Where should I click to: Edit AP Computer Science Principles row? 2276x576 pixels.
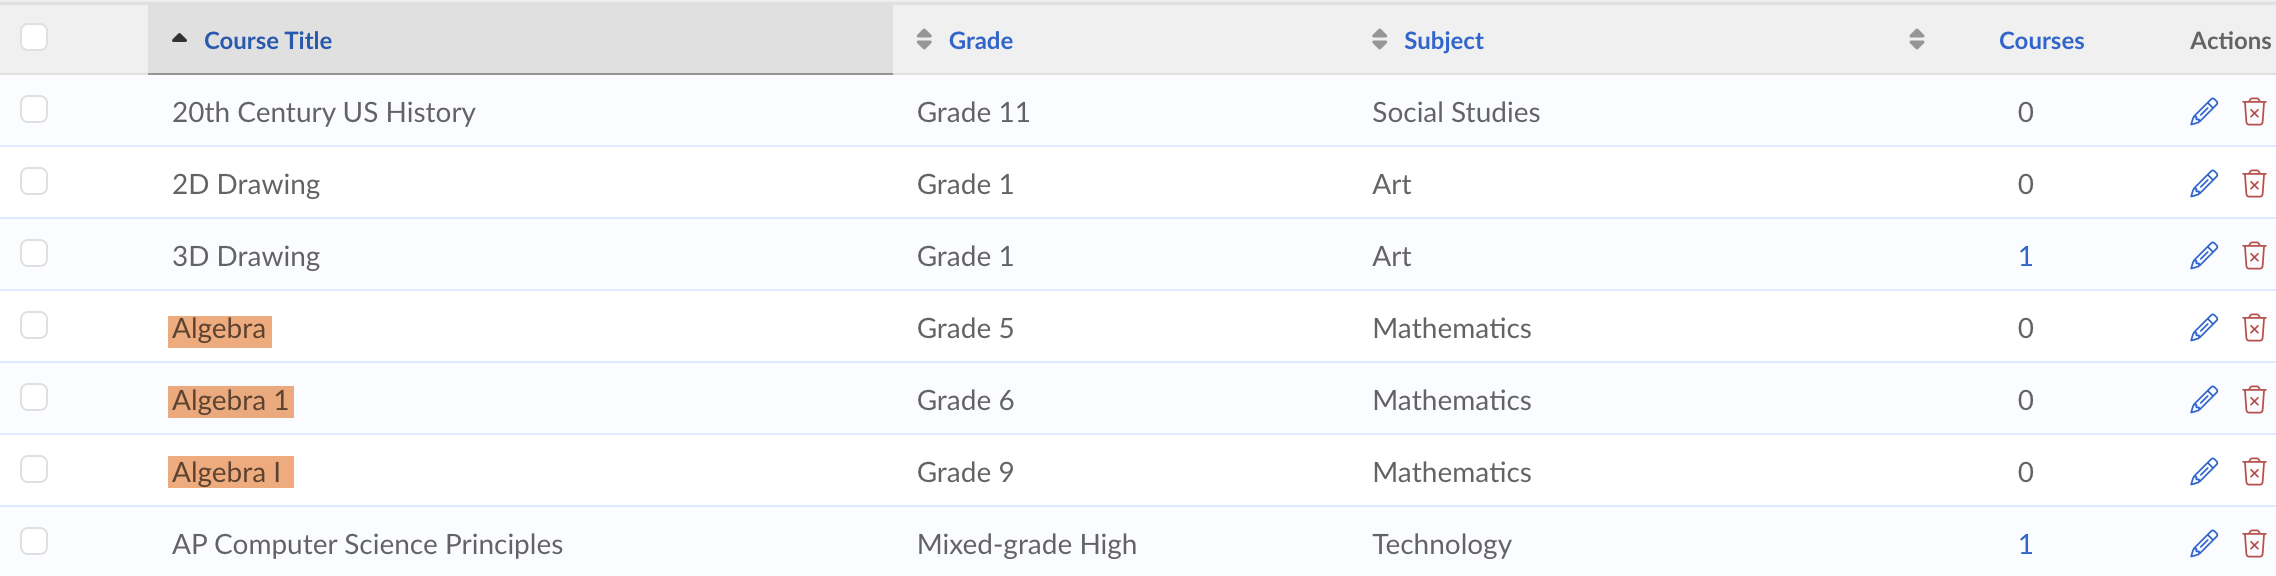2204,544
